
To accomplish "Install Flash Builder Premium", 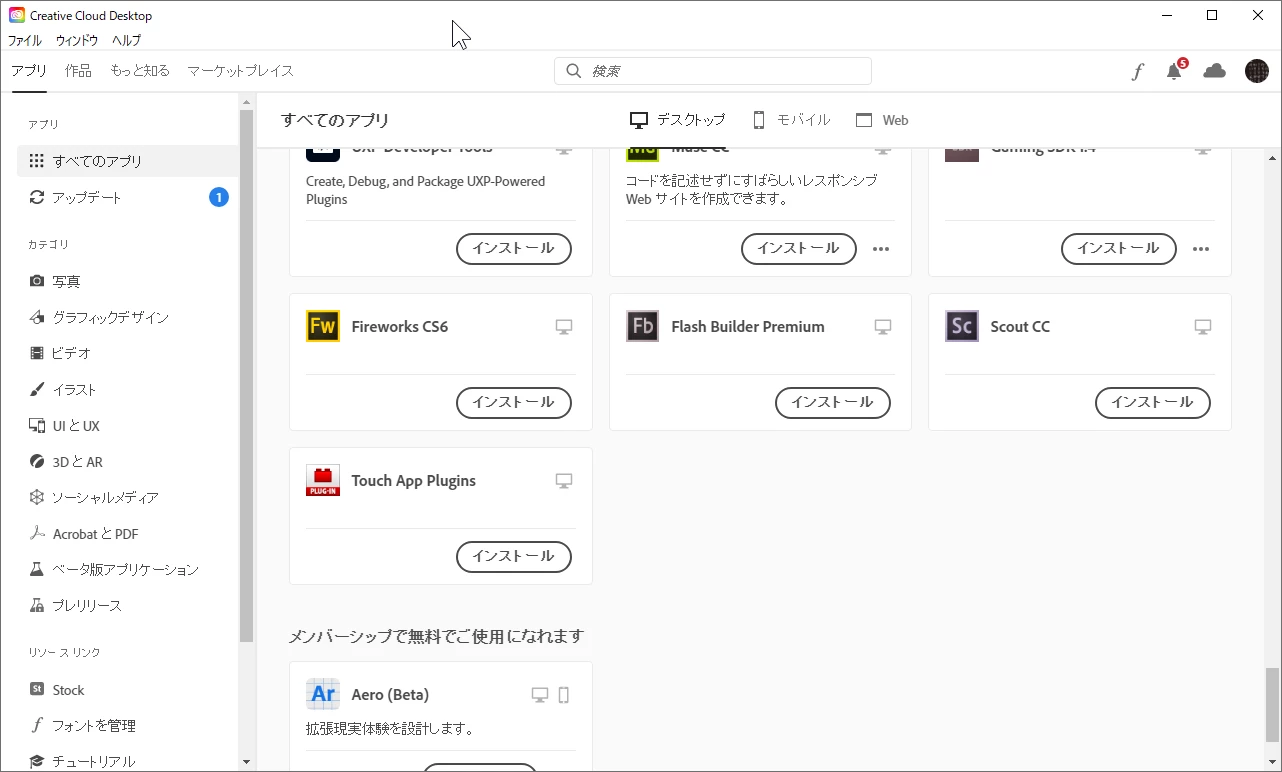I will pyautogui.click(x=833, y=403).
